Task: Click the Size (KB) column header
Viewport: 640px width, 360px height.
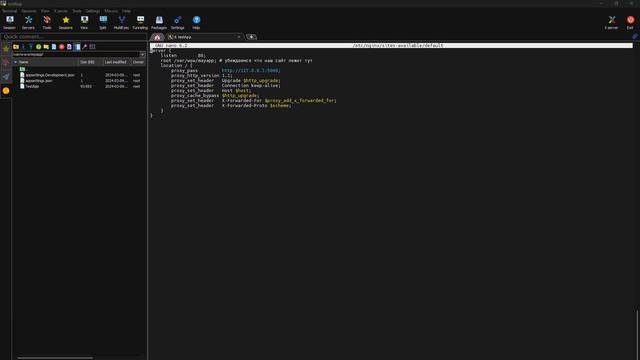Action: tap(90, 62)
